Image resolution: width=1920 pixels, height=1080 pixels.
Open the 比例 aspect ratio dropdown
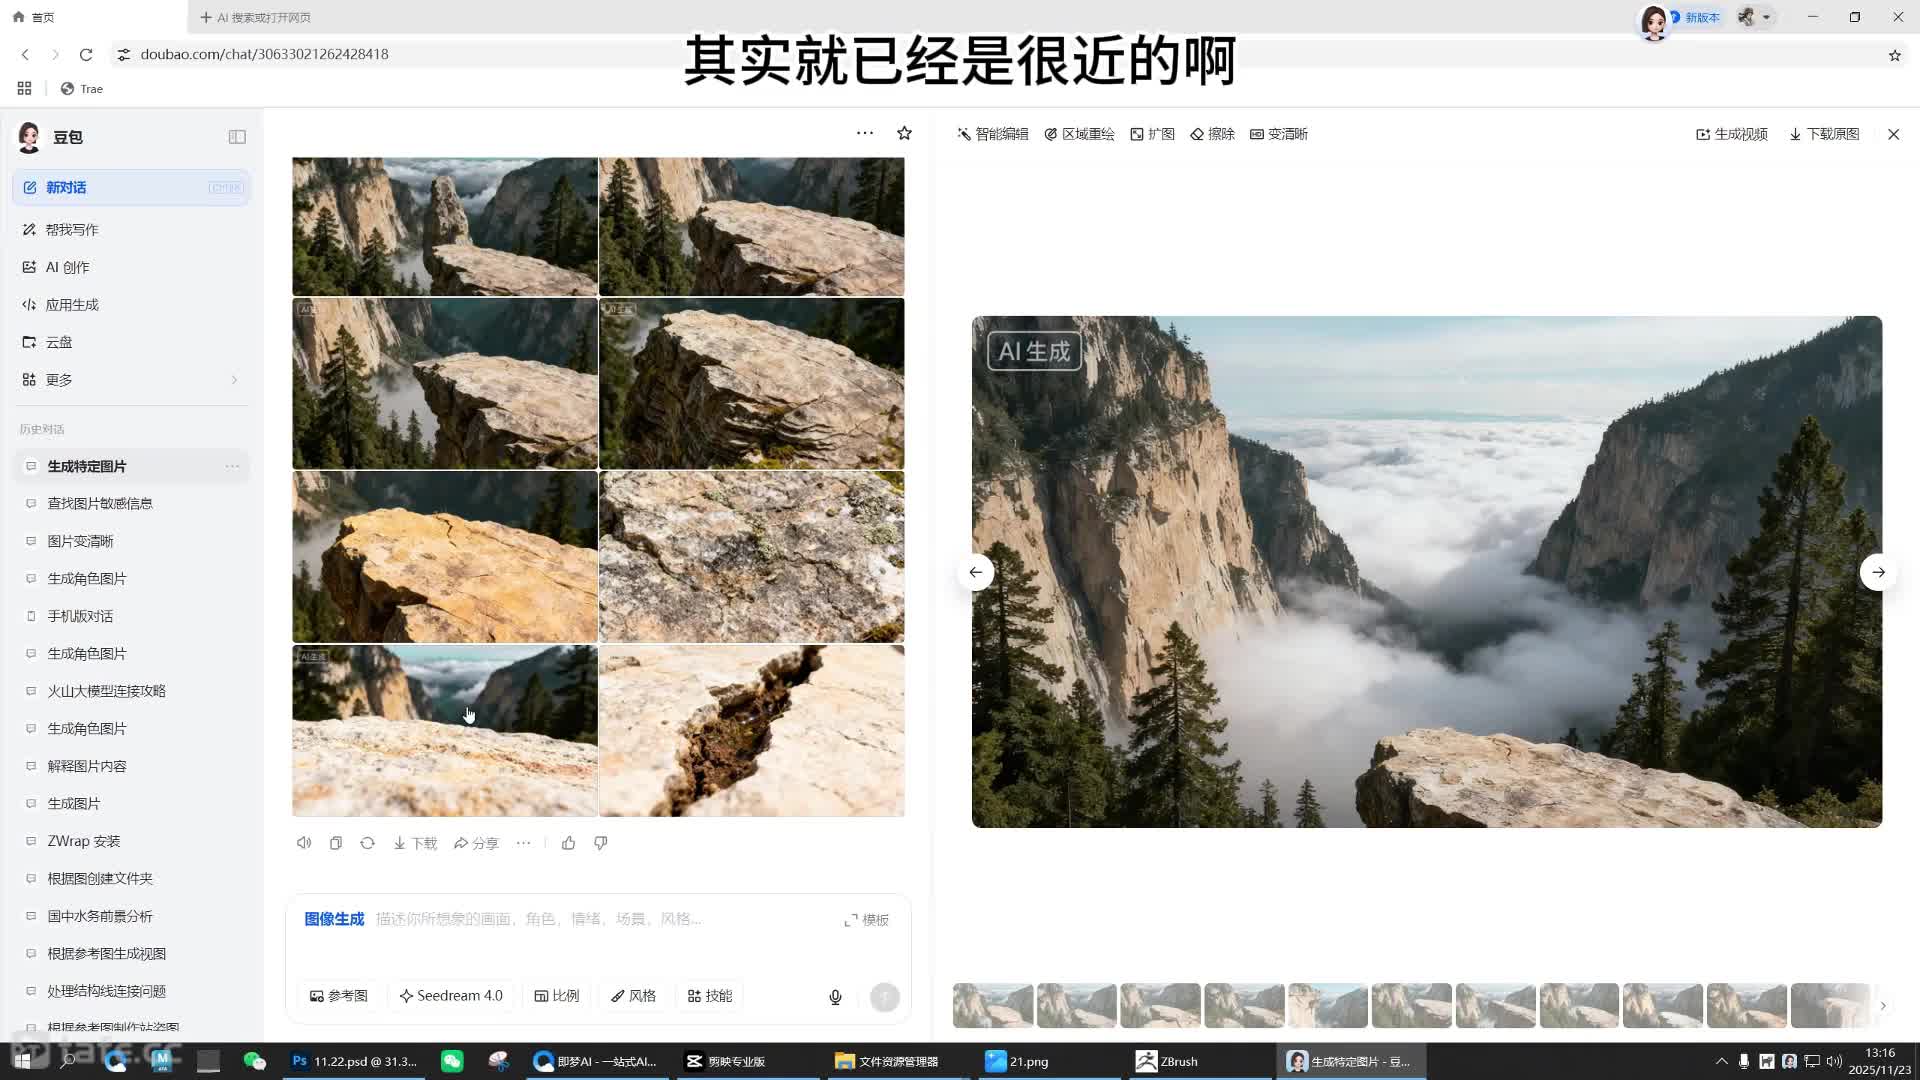click(557, 996)
